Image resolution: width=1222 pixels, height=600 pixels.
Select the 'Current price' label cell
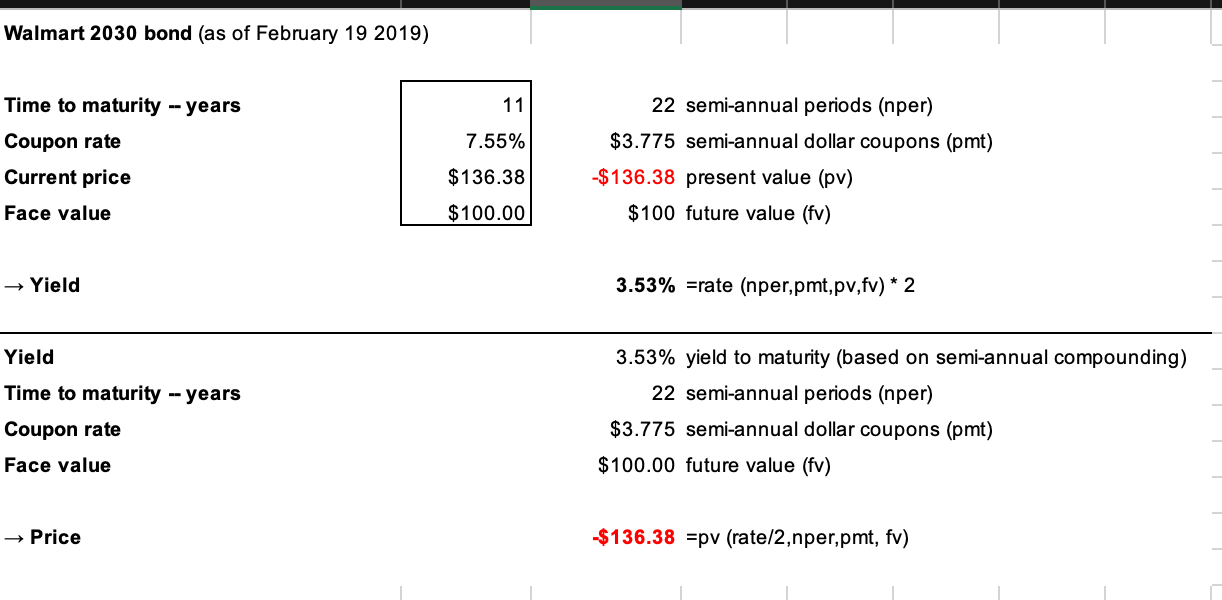click(68, 177)
